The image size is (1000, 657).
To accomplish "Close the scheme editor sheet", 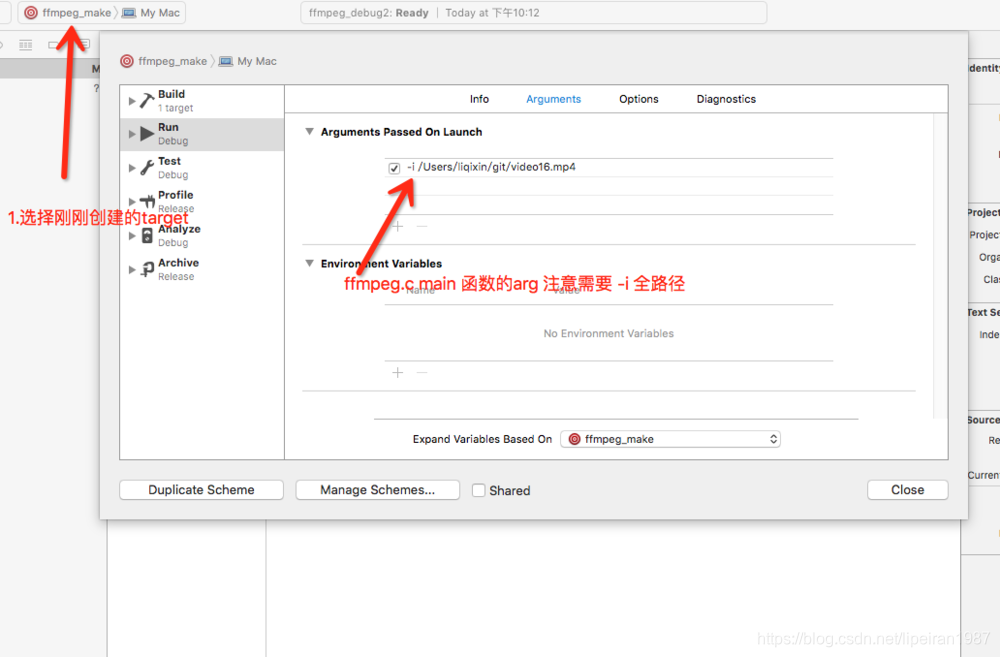I will (x=908, y=490).
